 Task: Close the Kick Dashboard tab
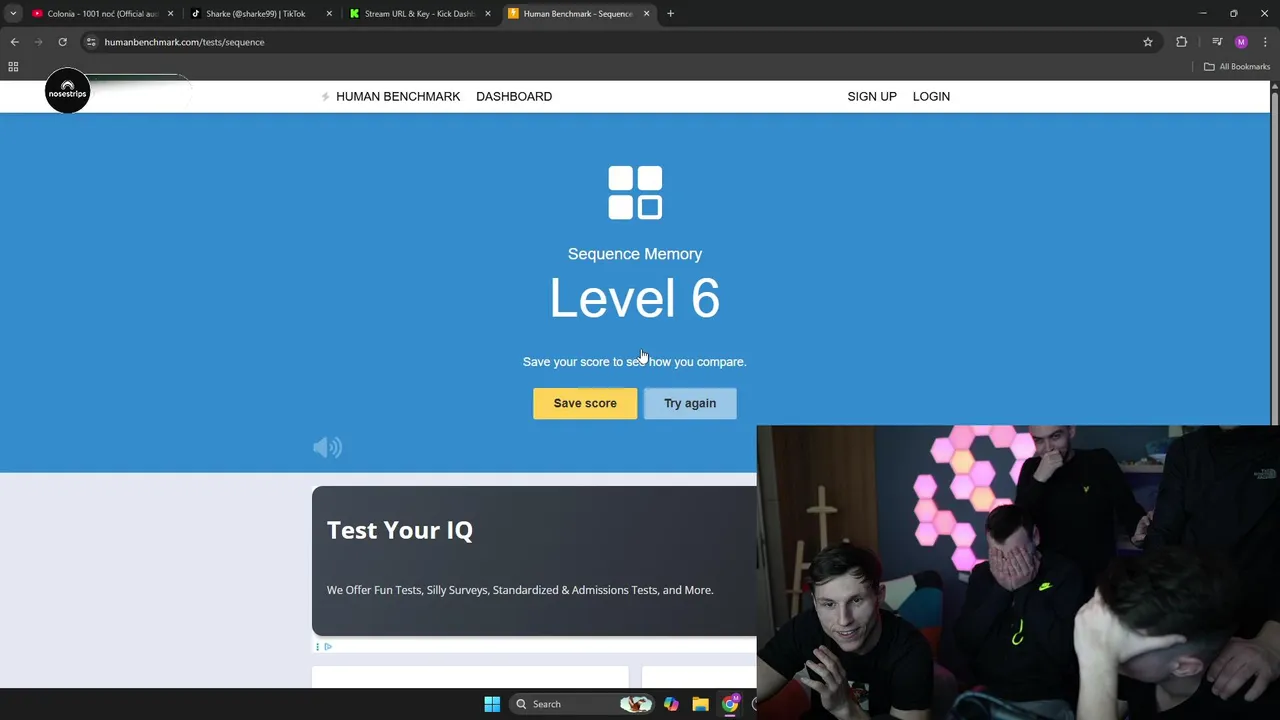tap(488, 14)
